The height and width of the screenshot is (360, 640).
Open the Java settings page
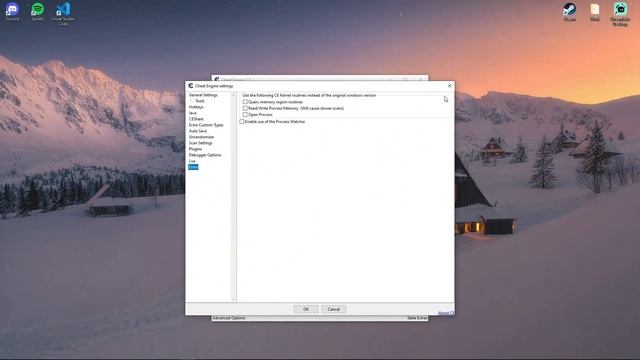193,113
